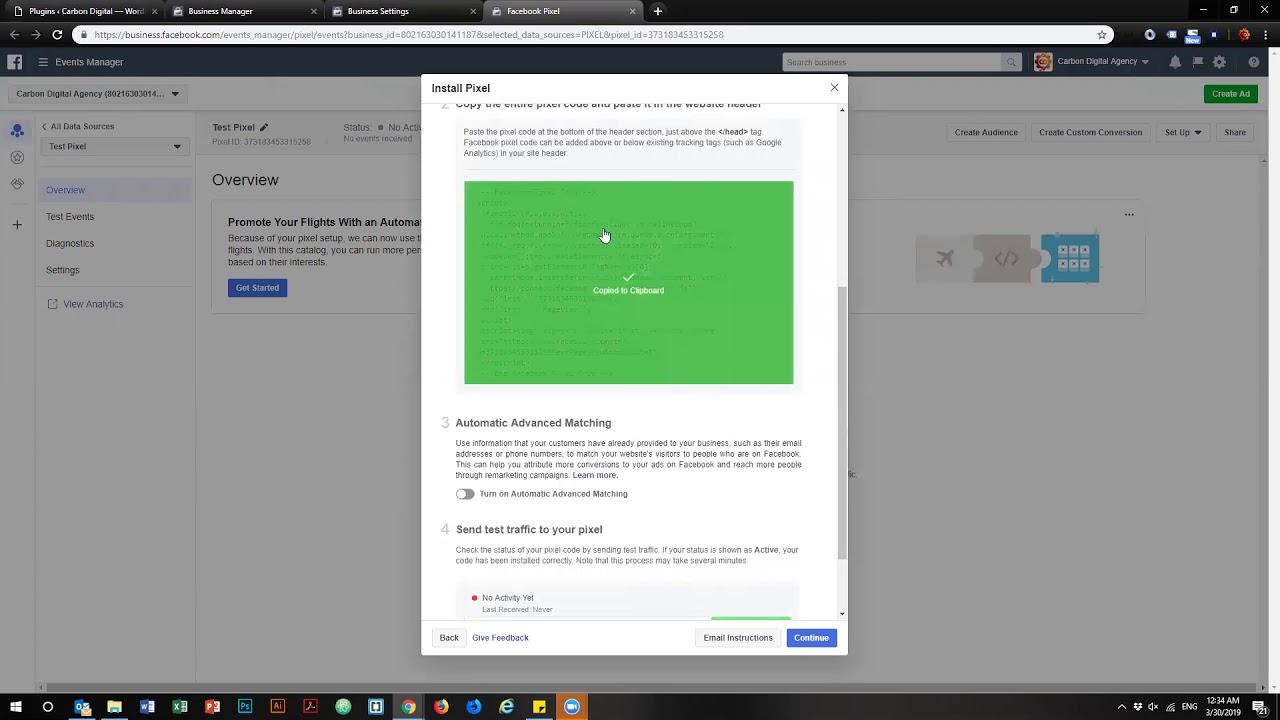Click the green copied pixel code box
This screenshot has height=720, width=1280.
point(628,282)
